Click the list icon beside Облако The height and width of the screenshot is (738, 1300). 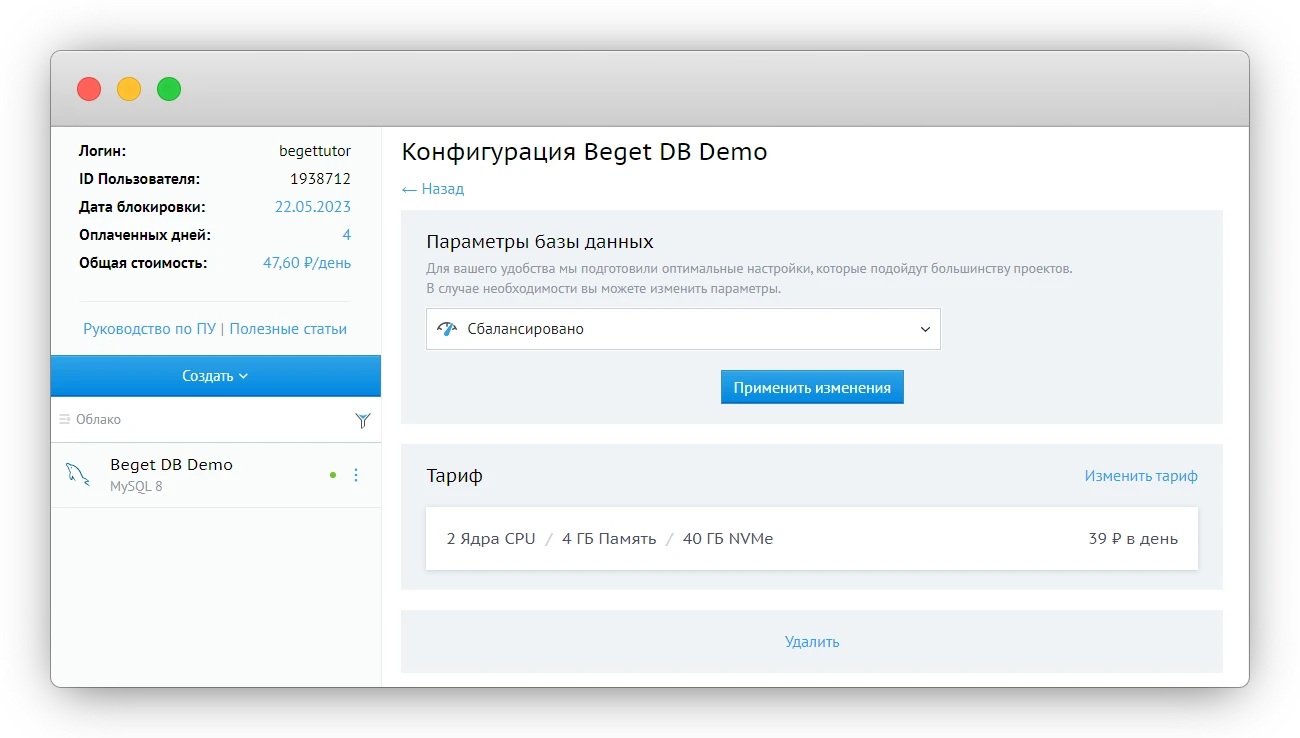pyautogui.click(x=65, y=420)
